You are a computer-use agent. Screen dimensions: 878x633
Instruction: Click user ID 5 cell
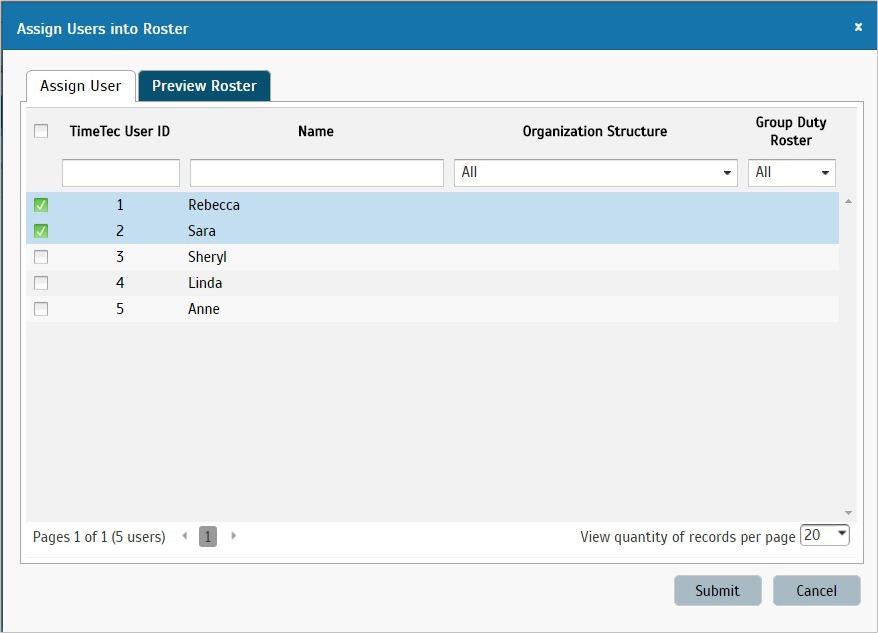pos(120,309)
